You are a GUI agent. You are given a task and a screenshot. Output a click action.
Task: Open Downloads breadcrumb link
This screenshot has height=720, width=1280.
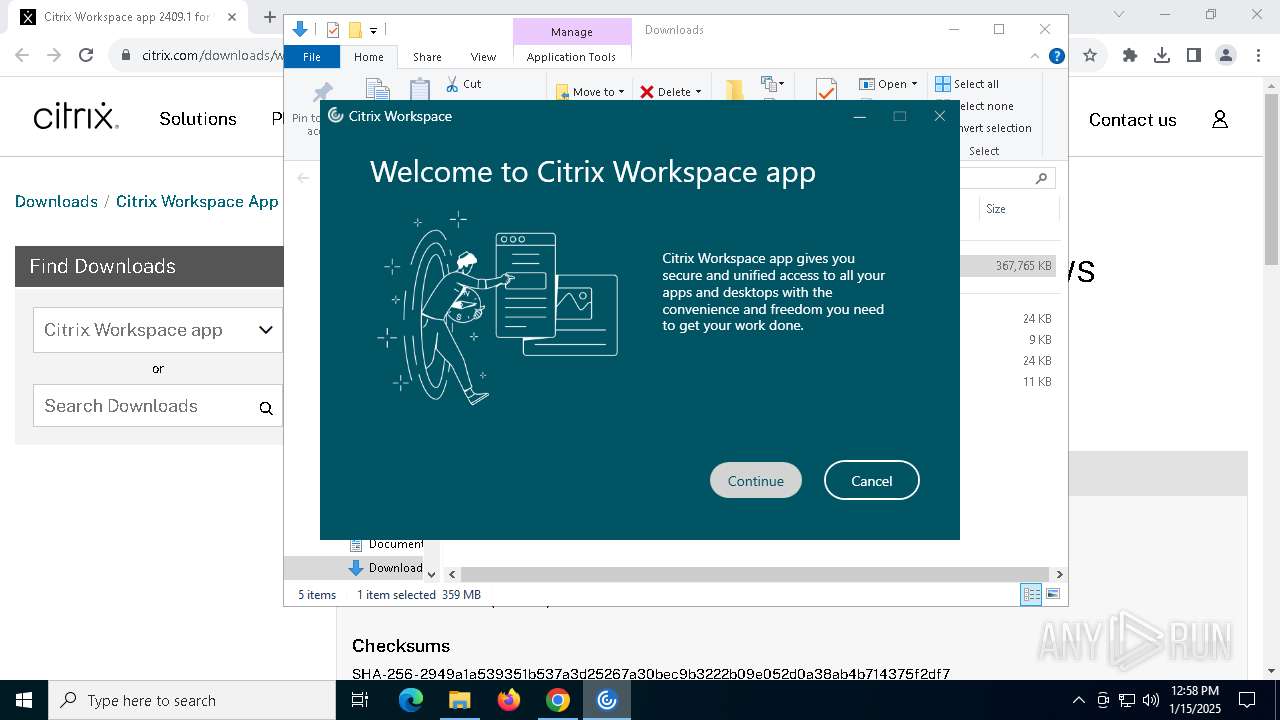pos(56,201)
